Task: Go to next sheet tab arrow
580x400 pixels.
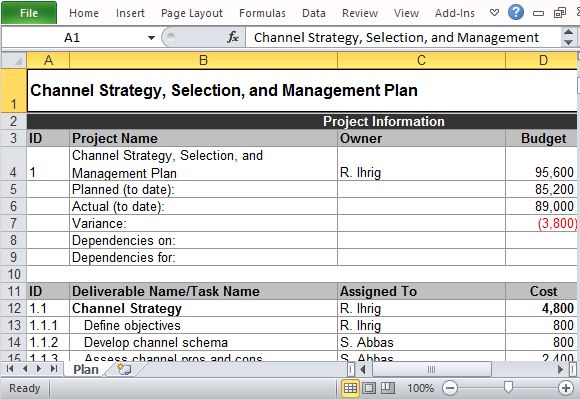Action: (x=38, y=369)
